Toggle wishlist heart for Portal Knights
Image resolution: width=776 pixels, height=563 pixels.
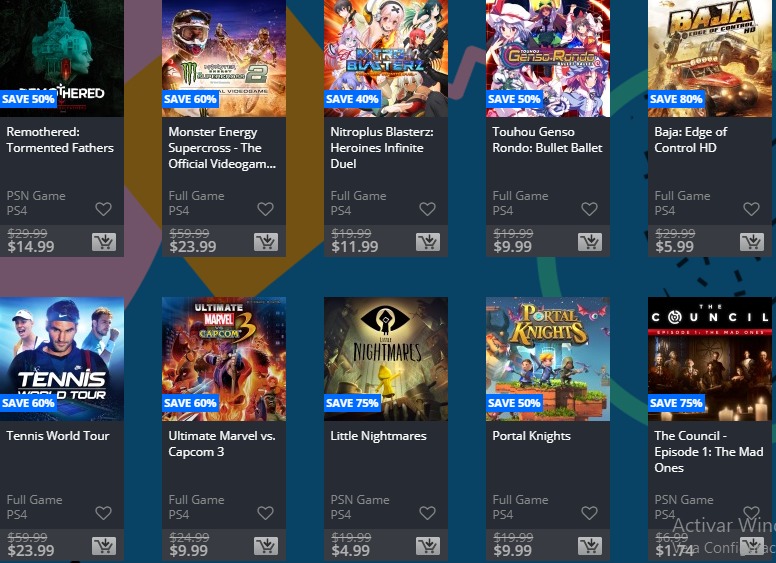[x=589, y=513]
